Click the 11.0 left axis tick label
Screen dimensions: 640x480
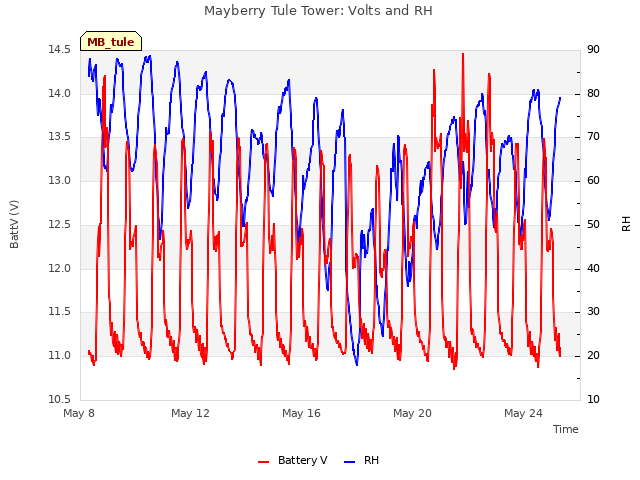[59, 356]
